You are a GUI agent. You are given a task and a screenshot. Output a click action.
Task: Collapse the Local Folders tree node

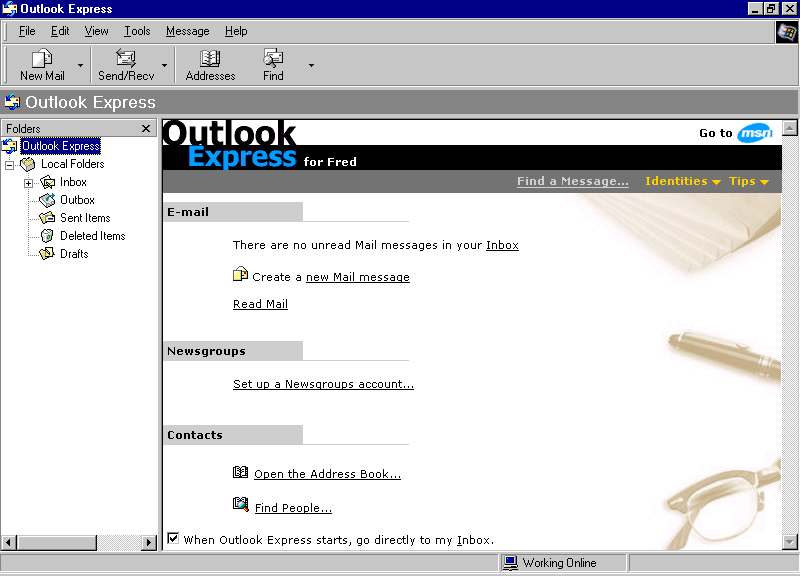[9, 165]
